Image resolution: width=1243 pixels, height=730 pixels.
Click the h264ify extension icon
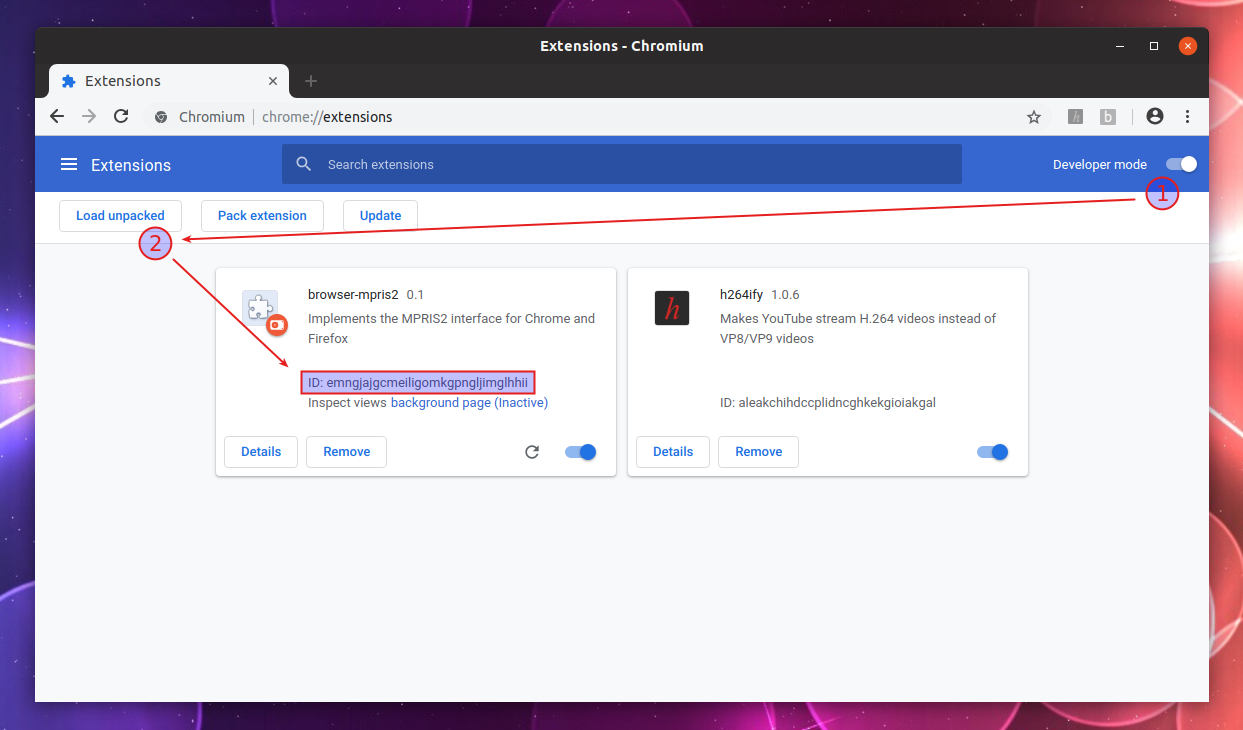point(671,308)
